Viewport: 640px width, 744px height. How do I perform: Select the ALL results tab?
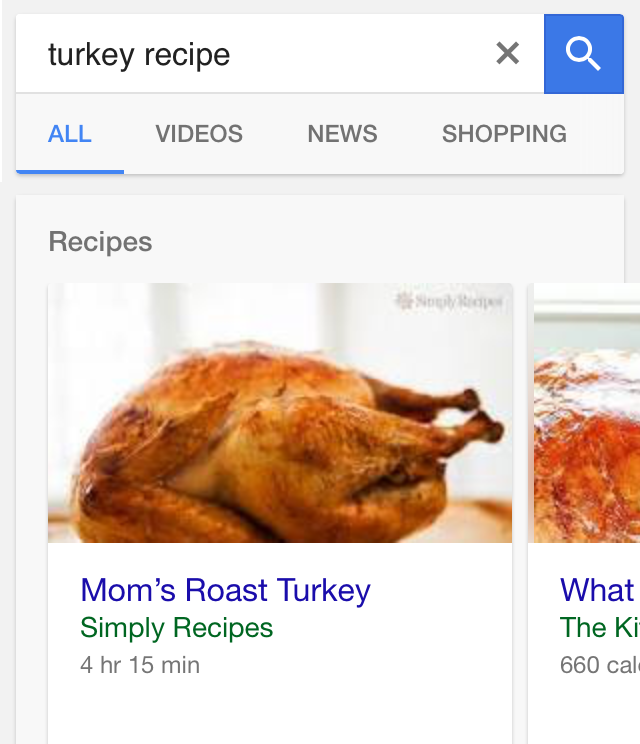(x=70, y=134)
